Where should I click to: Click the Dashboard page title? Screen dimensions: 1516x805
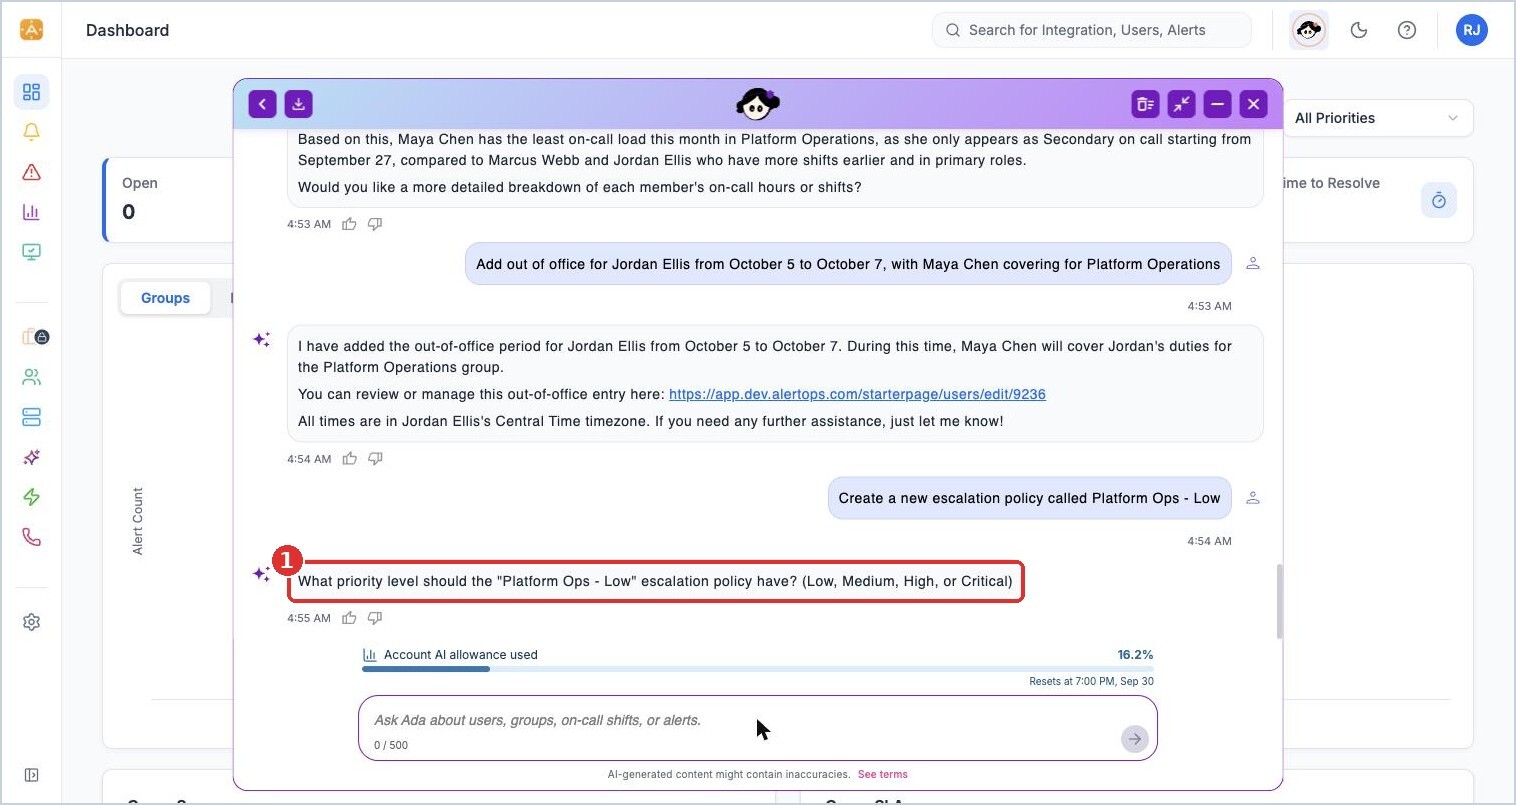click(x=127, y=30)
